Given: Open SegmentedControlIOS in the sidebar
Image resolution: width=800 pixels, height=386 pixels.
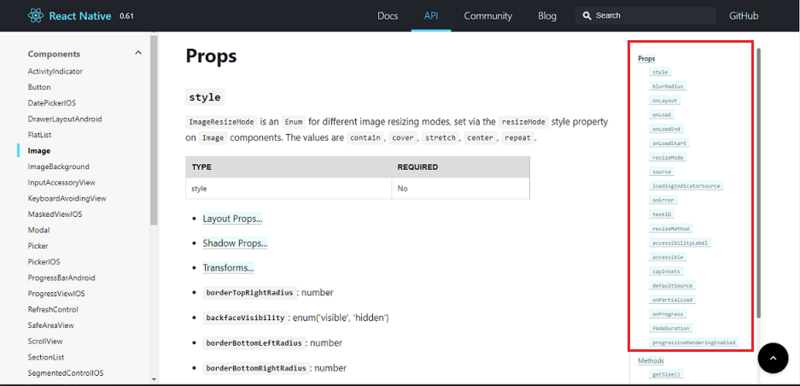Looking at the screenshot, I should (x=65, y=373).
